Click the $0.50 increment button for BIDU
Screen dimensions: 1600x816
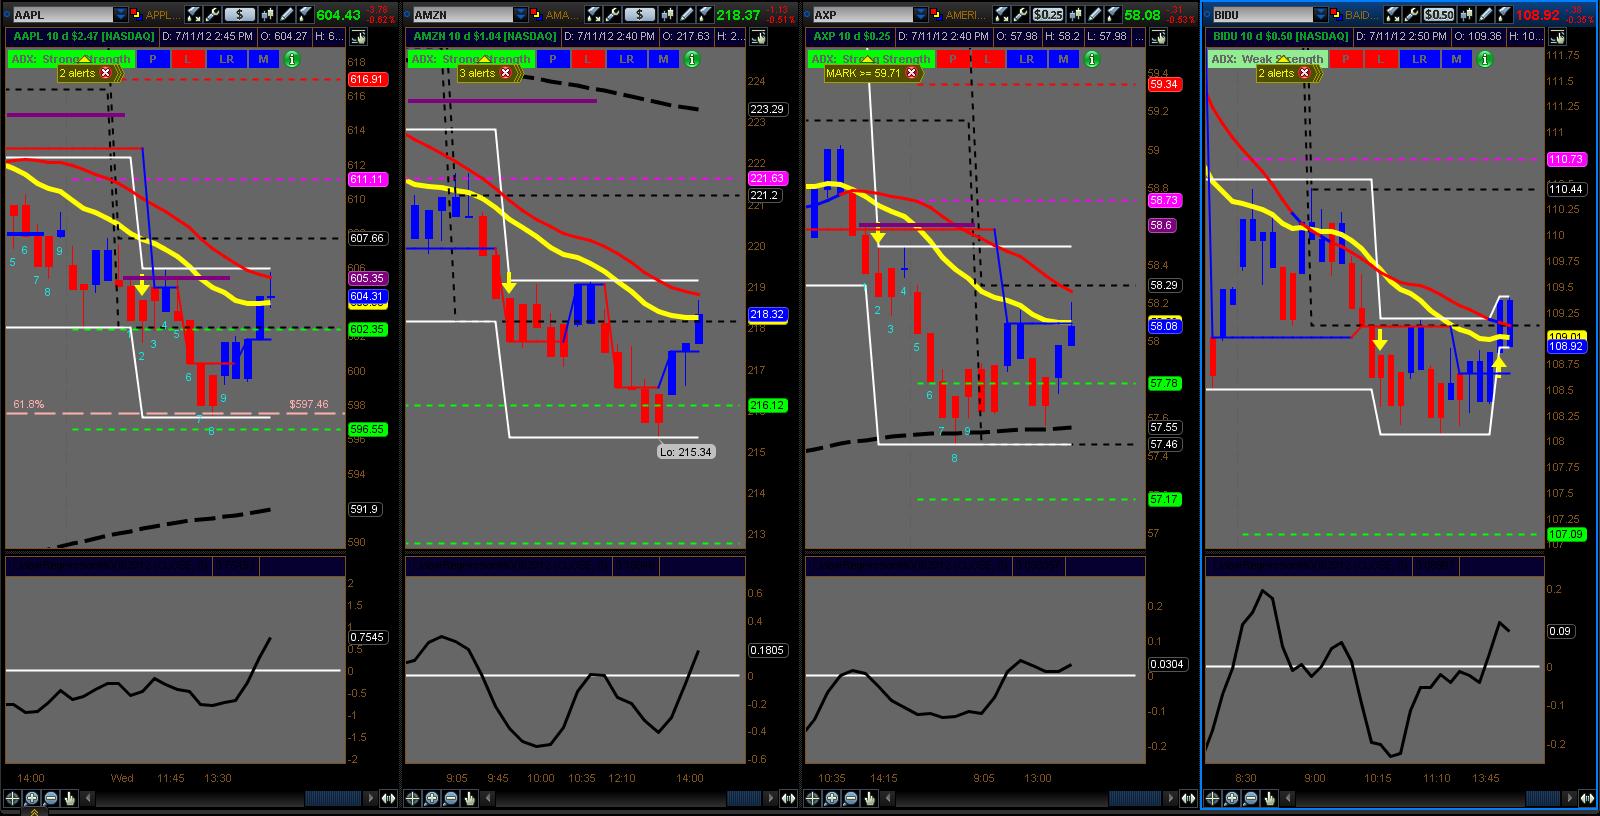pos(1437,15)
